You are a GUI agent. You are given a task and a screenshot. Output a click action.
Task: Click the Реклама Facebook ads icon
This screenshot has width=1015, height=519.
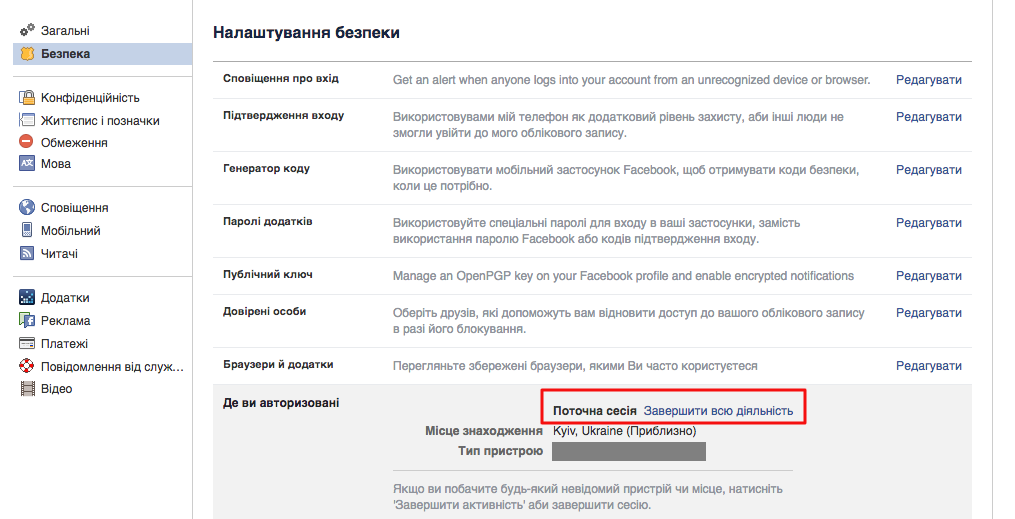click(27, 320)
